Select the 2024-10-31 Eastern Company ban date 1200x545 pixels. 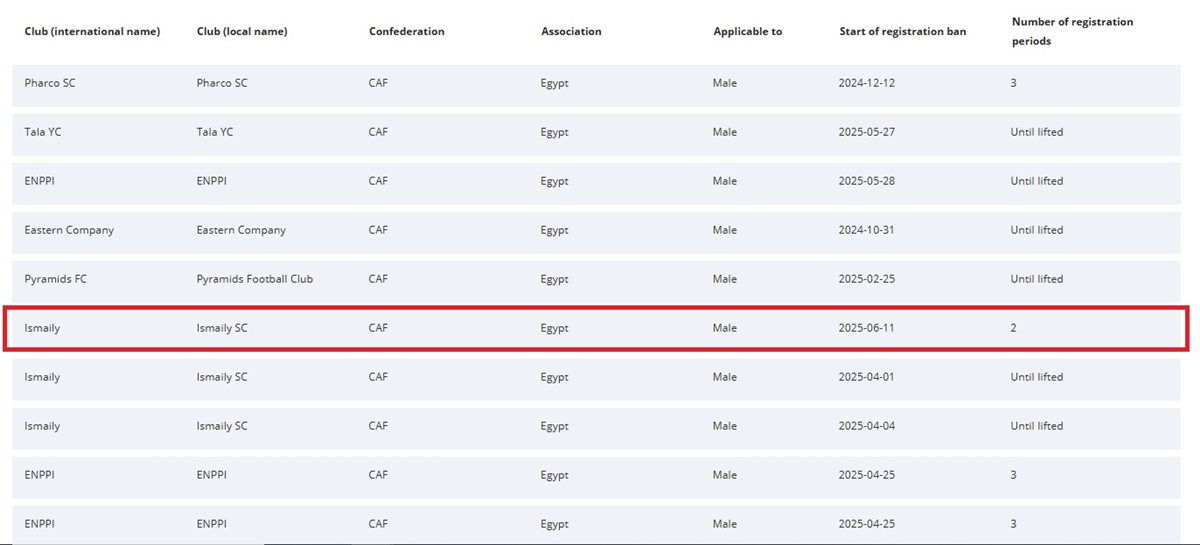coord(866,230)
